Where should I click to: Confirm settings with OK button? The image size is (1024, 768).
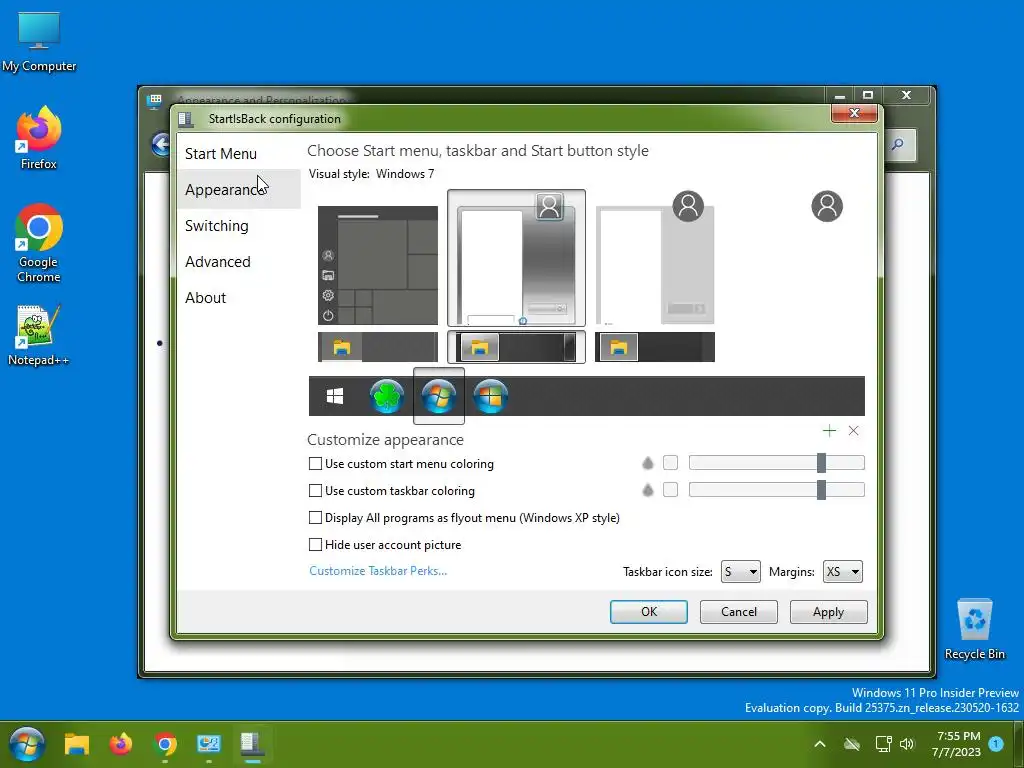pos(648,612)
